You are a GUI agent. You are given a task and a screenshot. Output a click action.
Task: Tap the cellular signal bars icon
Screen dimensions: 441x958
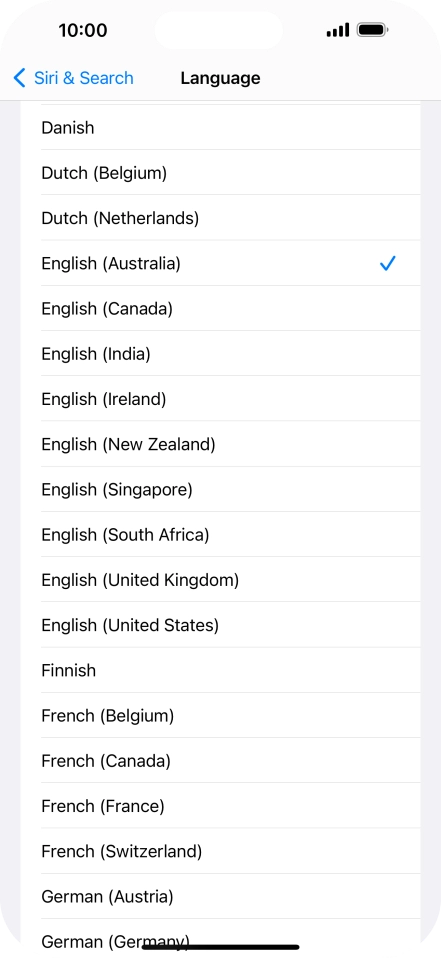point(338,30)
